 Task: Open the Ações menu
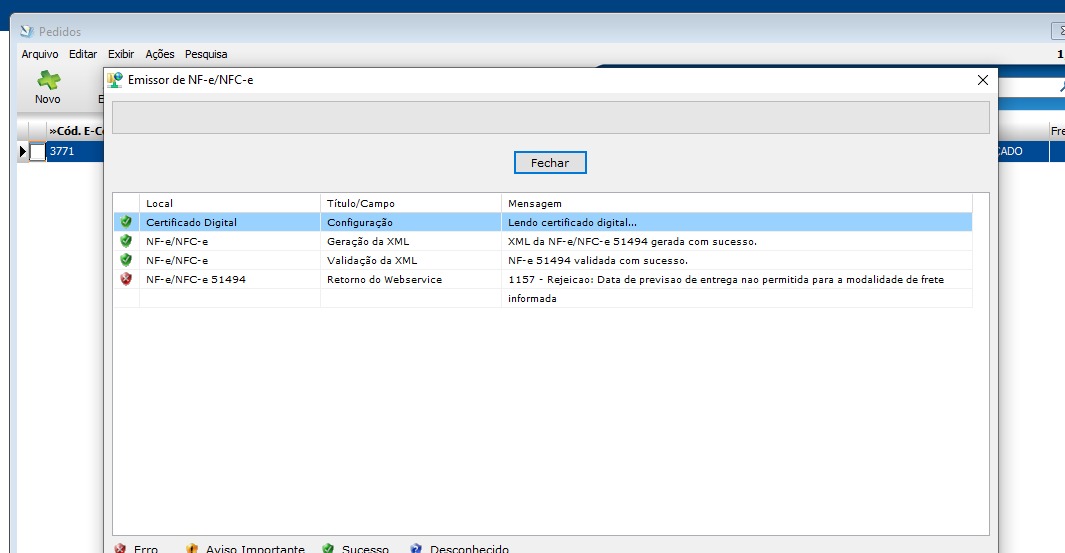(x=159, y=54)
